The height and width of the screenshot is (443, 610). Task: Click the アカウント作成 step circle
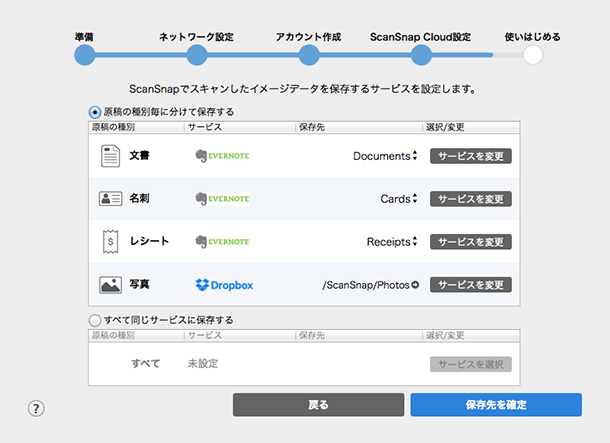(x=309, y=55)
